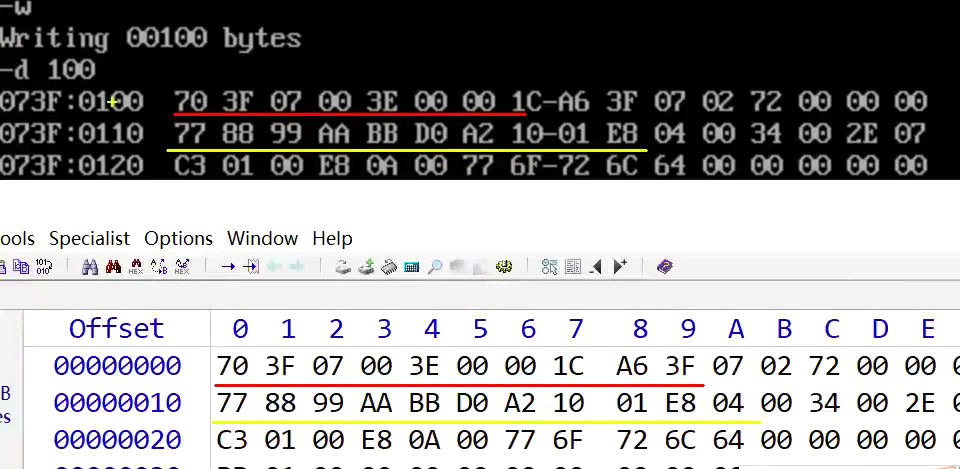
Task: Click hex column header E
Action: coord(928,329)
